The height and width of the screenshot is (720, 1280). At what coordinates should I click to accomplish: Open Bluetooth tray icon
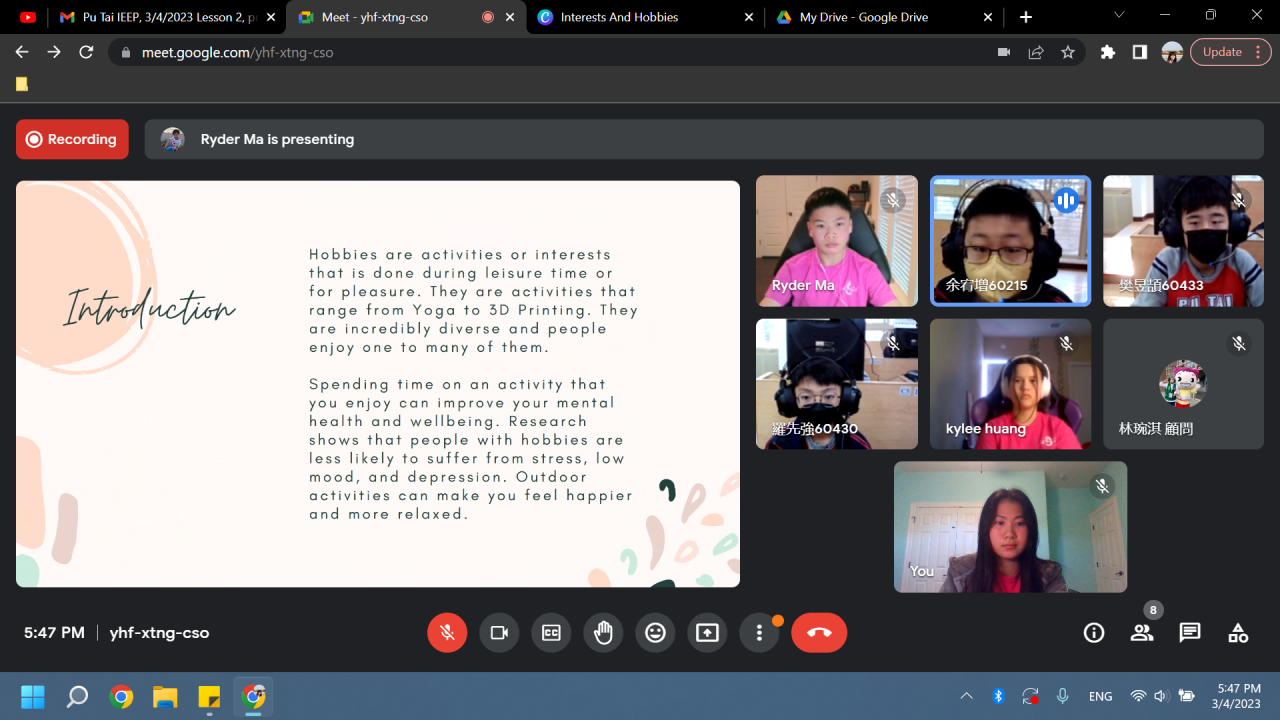pos(998,696)
